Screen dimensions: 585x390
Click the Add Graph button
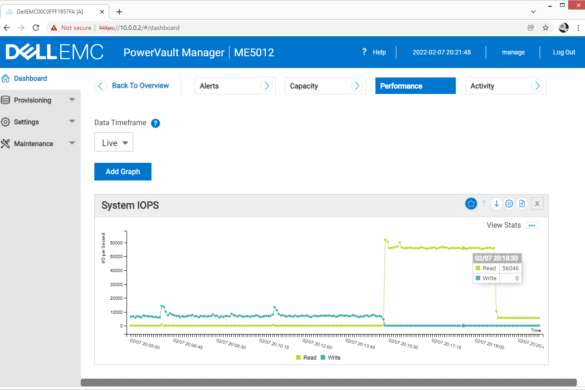123,172
